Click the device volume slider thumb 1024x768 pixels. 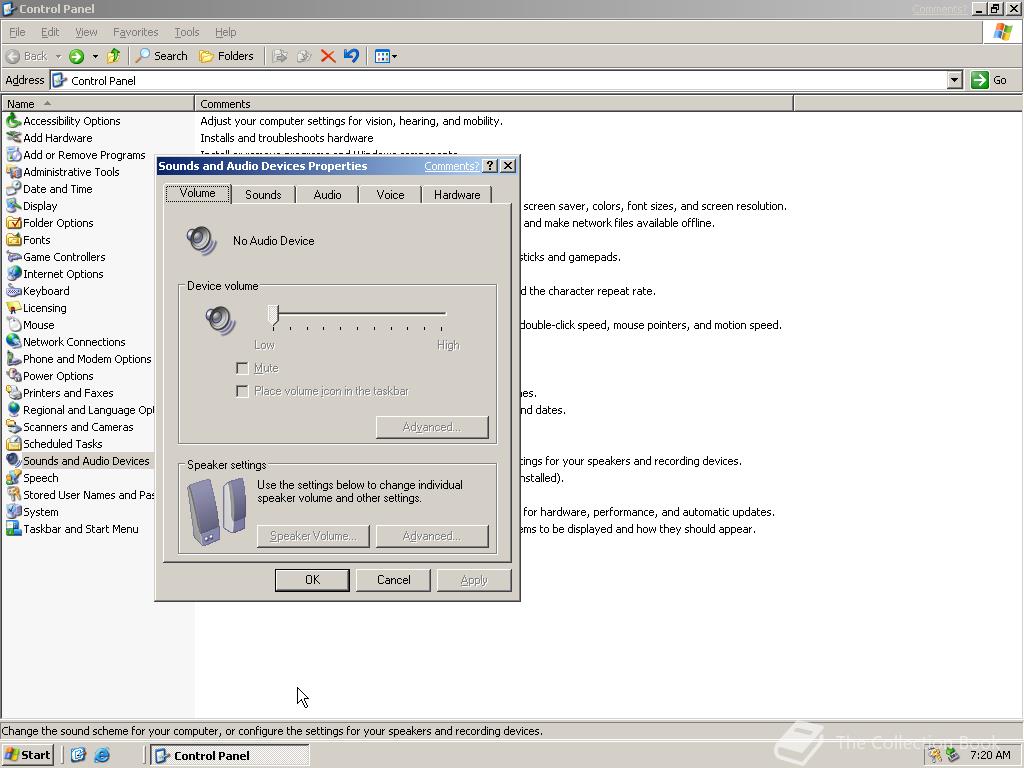coord(274,315)
